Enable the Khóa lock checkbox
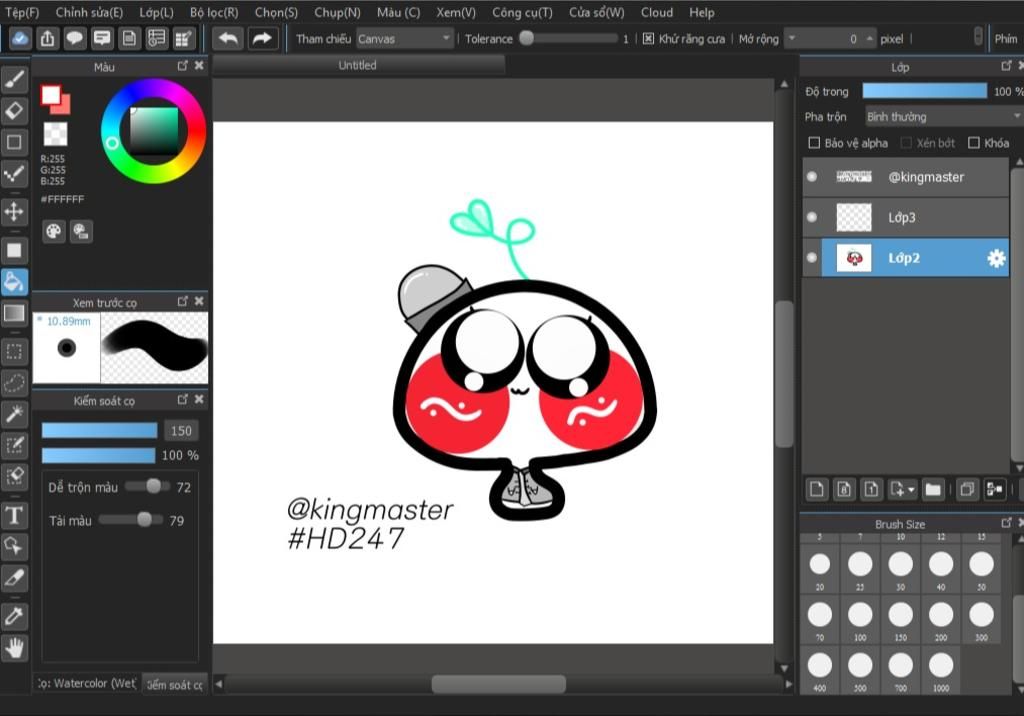The width and height of the screenshot is (1024, 716). pyautogui.click(x=974, y=143)
